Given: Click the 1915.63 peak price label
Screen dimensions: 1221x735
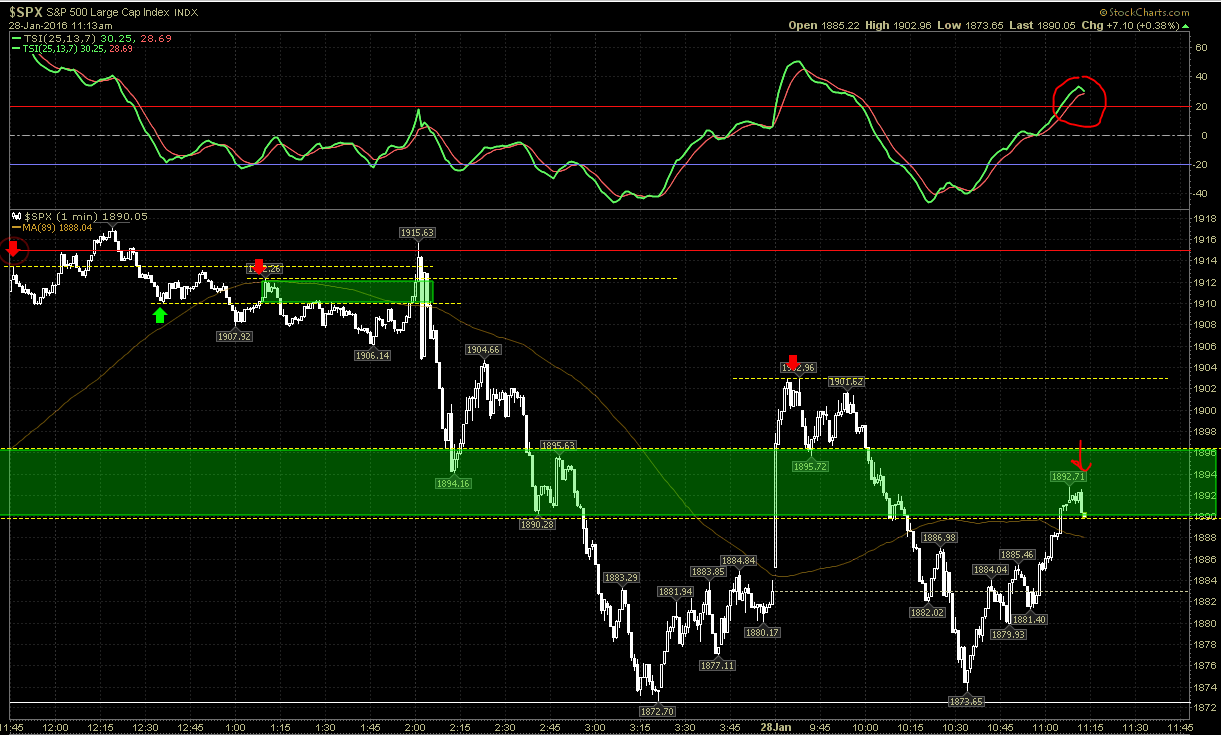Looking at the screenshot, I should [x=417, y=232].
